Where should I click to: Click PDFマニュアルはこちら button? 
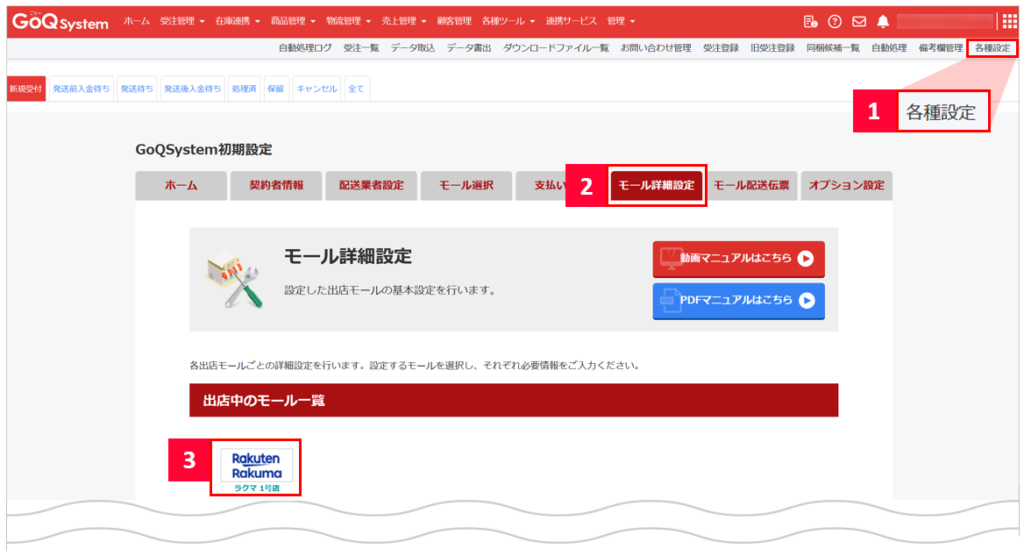738,300
